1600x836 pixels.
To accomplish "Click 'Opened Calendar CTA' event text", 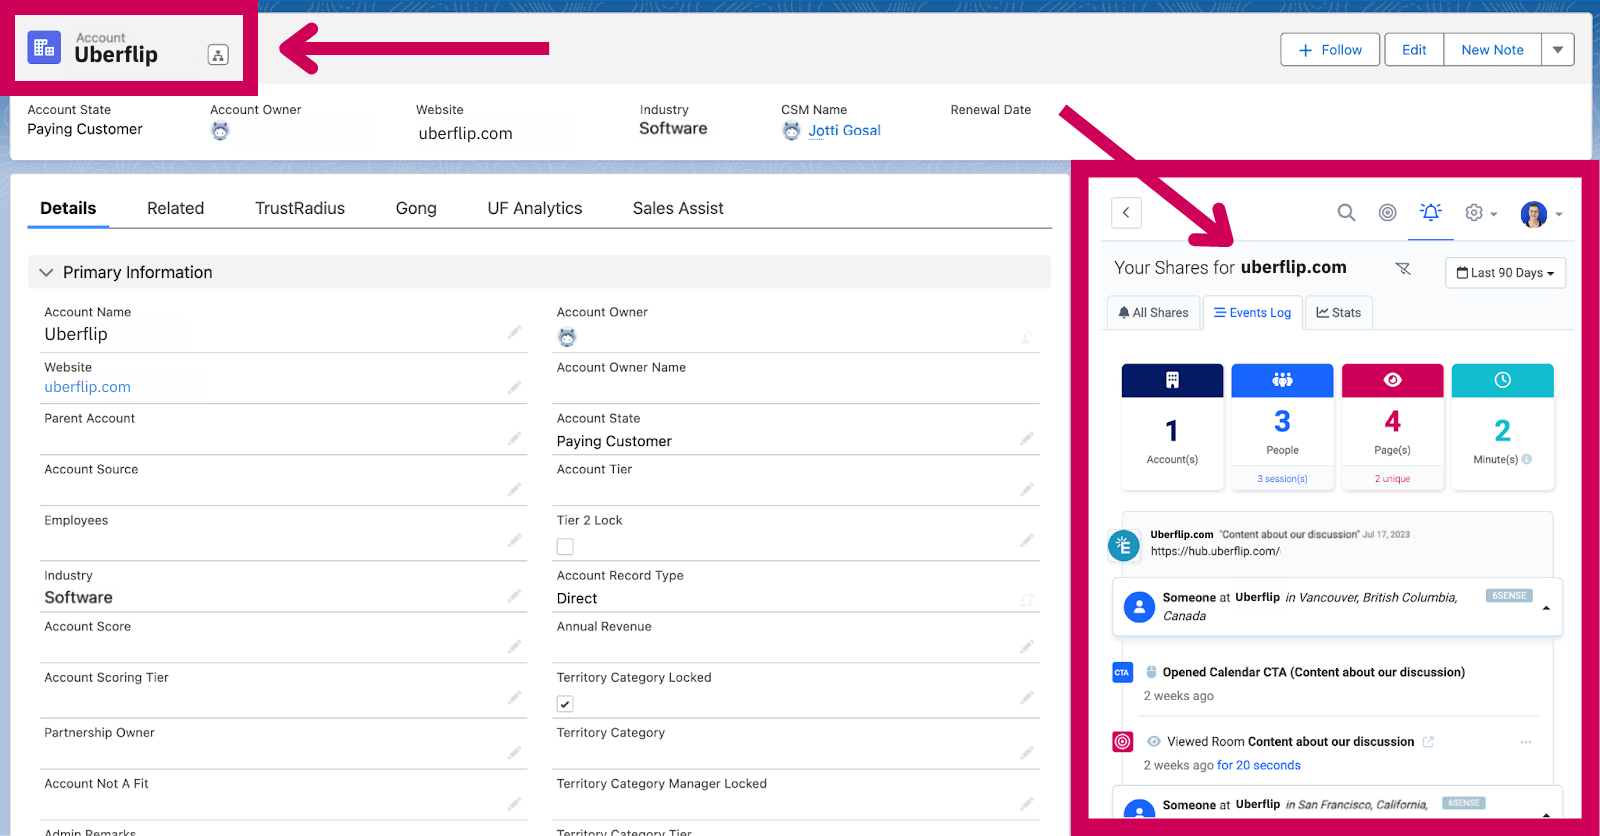I will pyautogui.click(x=1313, y=673).
